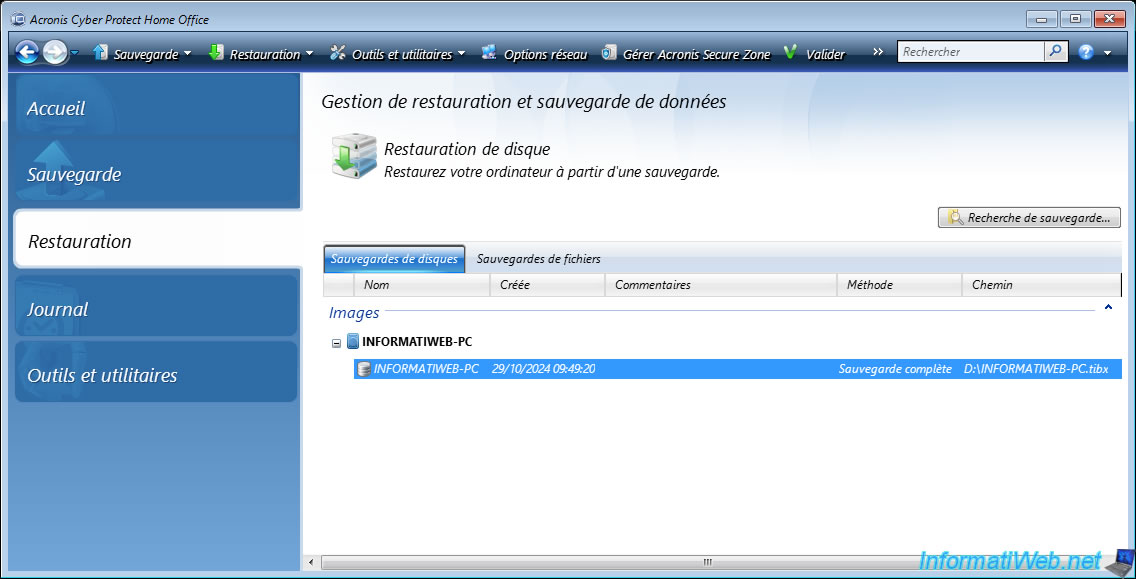Collapse the INFORMATIWEB-PC tree node
This screenshot has height=579, width=1136.
tap(337, 343)
